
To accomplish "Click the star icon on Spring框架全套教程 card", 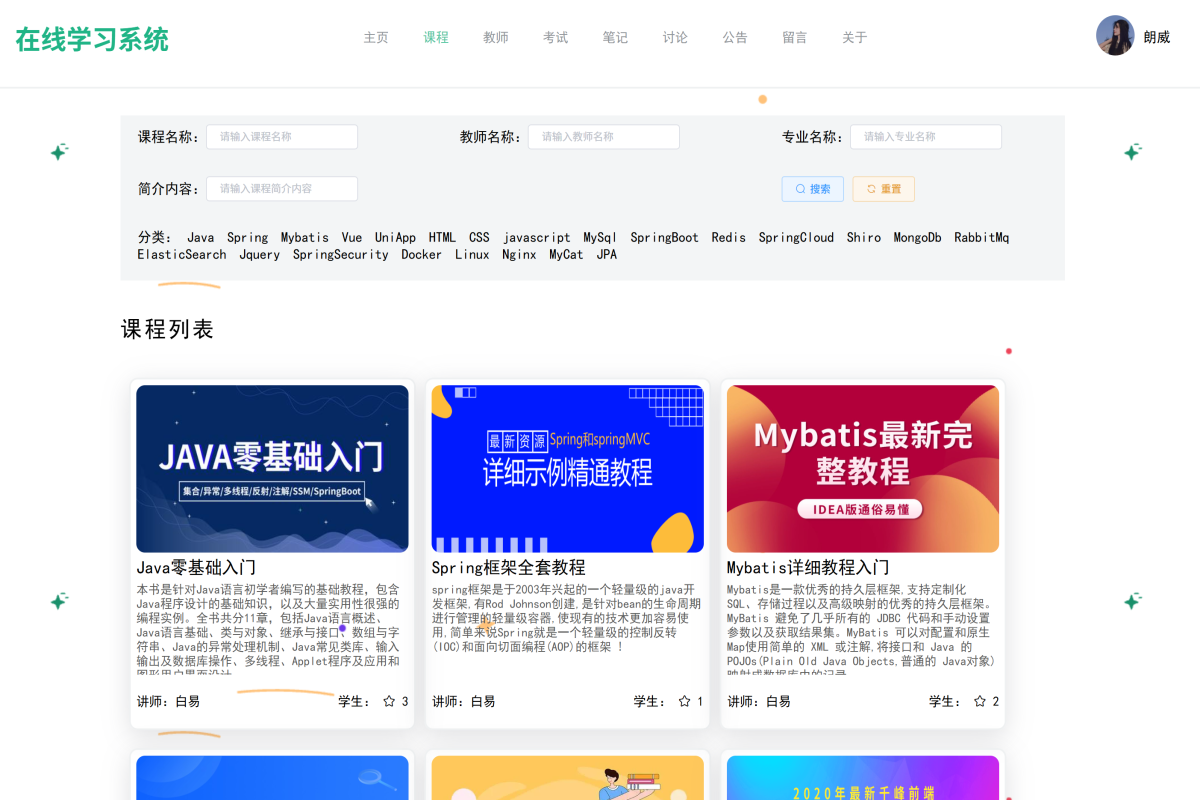I will (x=683, y=701).
